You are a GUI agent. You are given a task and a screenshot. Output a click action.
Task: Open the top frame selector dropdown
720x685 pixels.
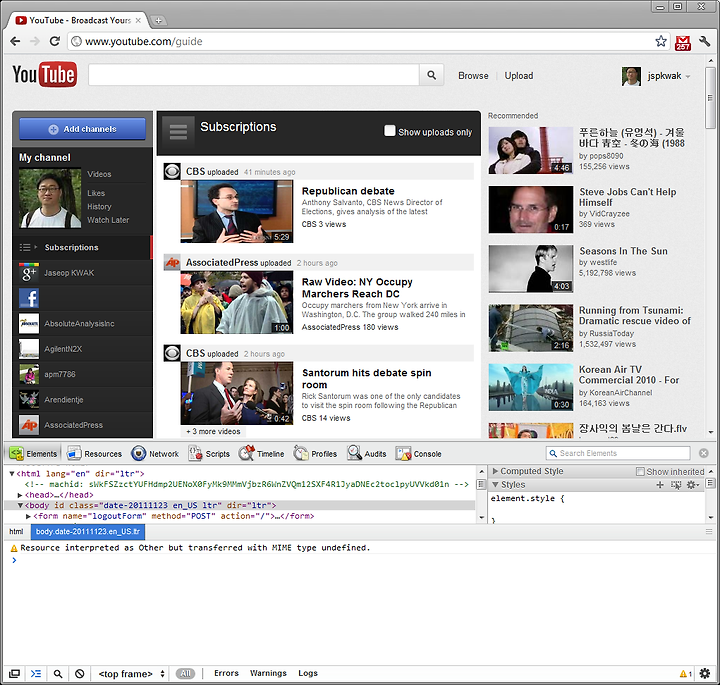pos(131,674)
